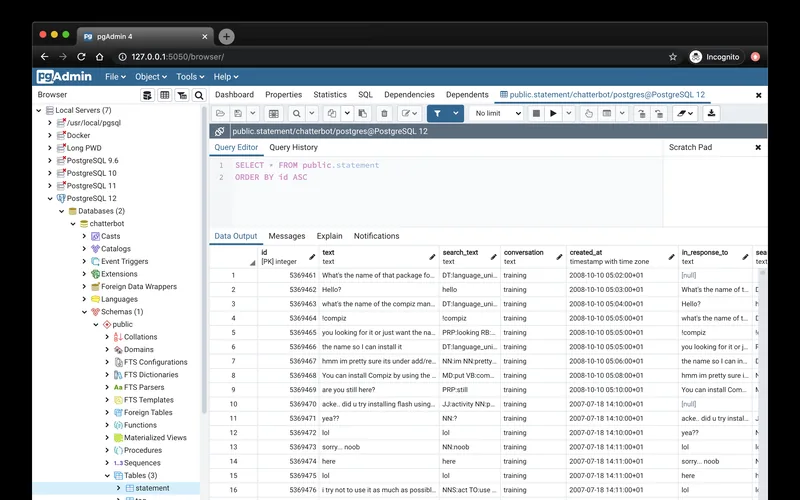Open a new browser tab with plus

click(227, 36)
